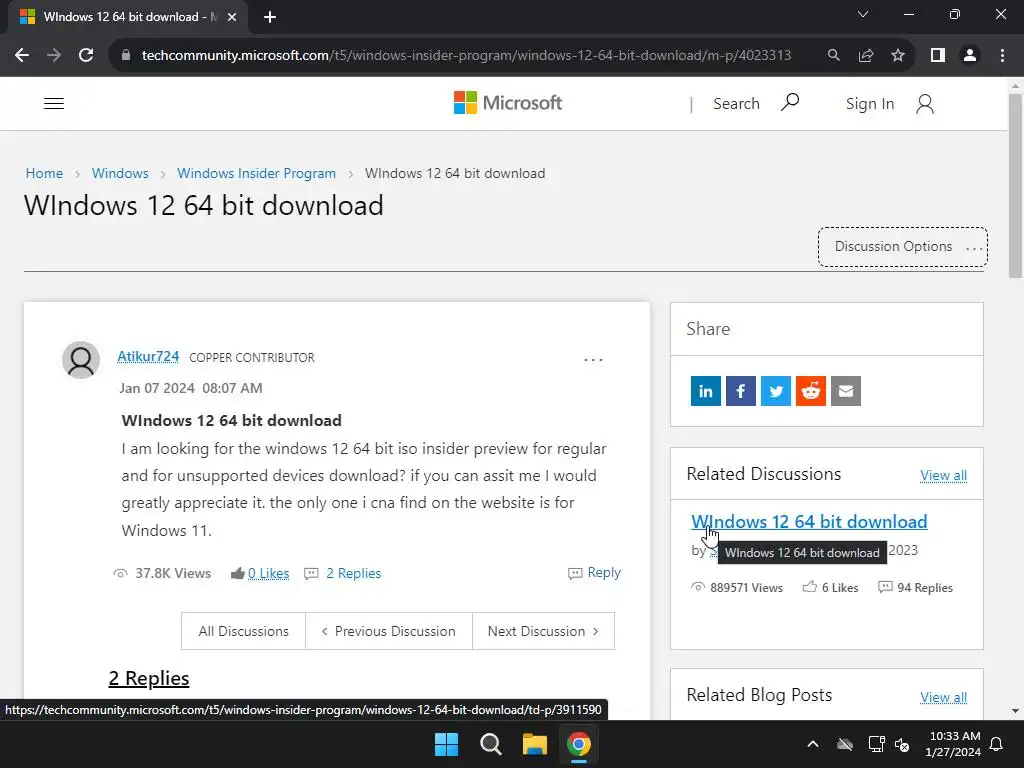This screenshot has width=1024, height=768.
Task: Open Chrome profile button
Action: 970,55
